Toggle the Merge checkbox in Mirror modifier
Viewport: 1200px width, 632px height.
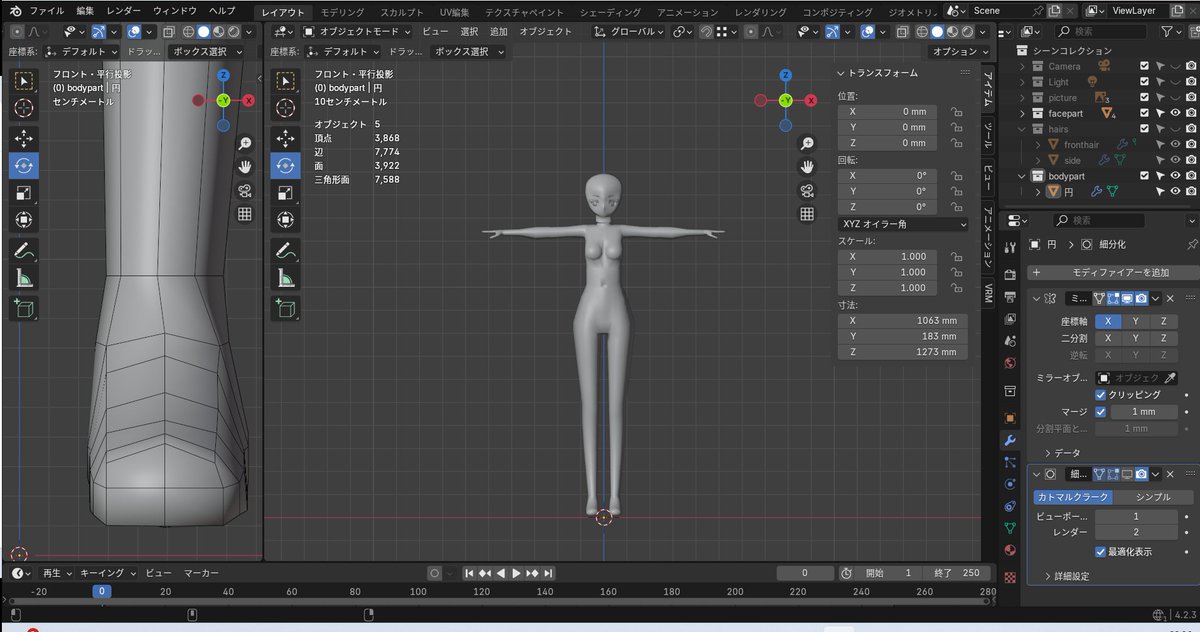[x=1101, y=412]
